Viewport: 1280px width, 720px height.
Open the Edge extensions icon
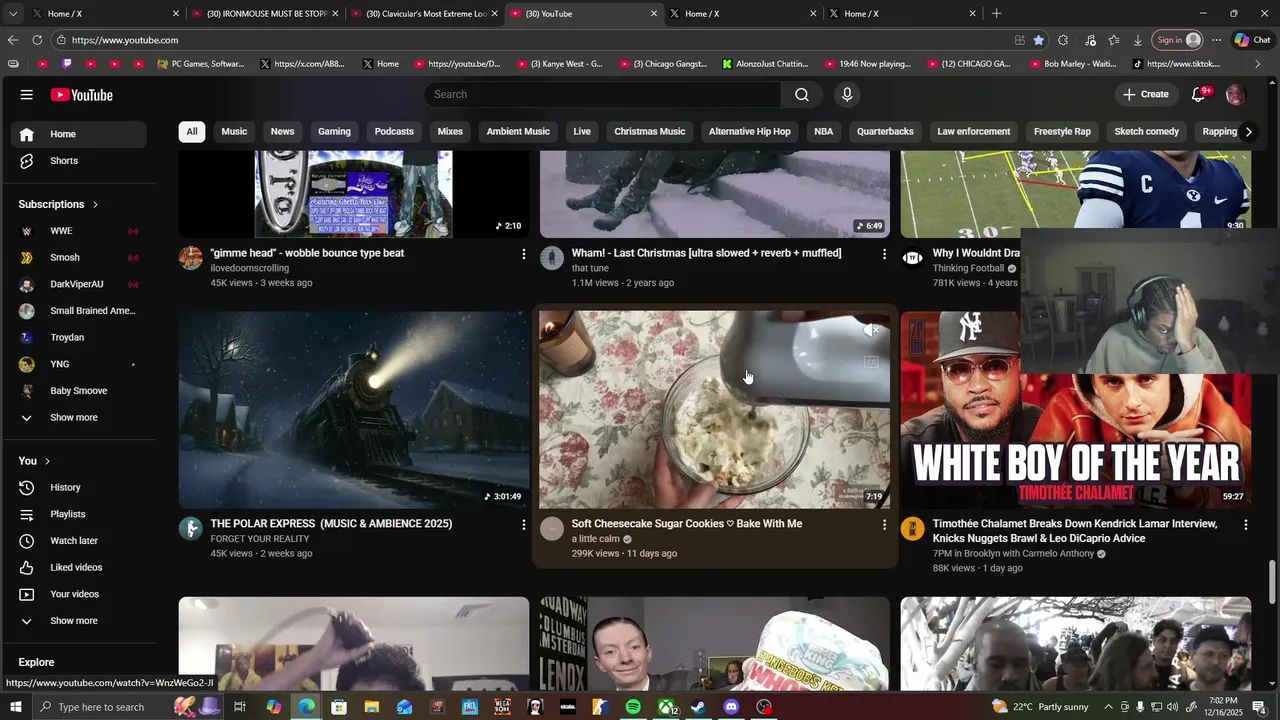[x=1063, y=40]
